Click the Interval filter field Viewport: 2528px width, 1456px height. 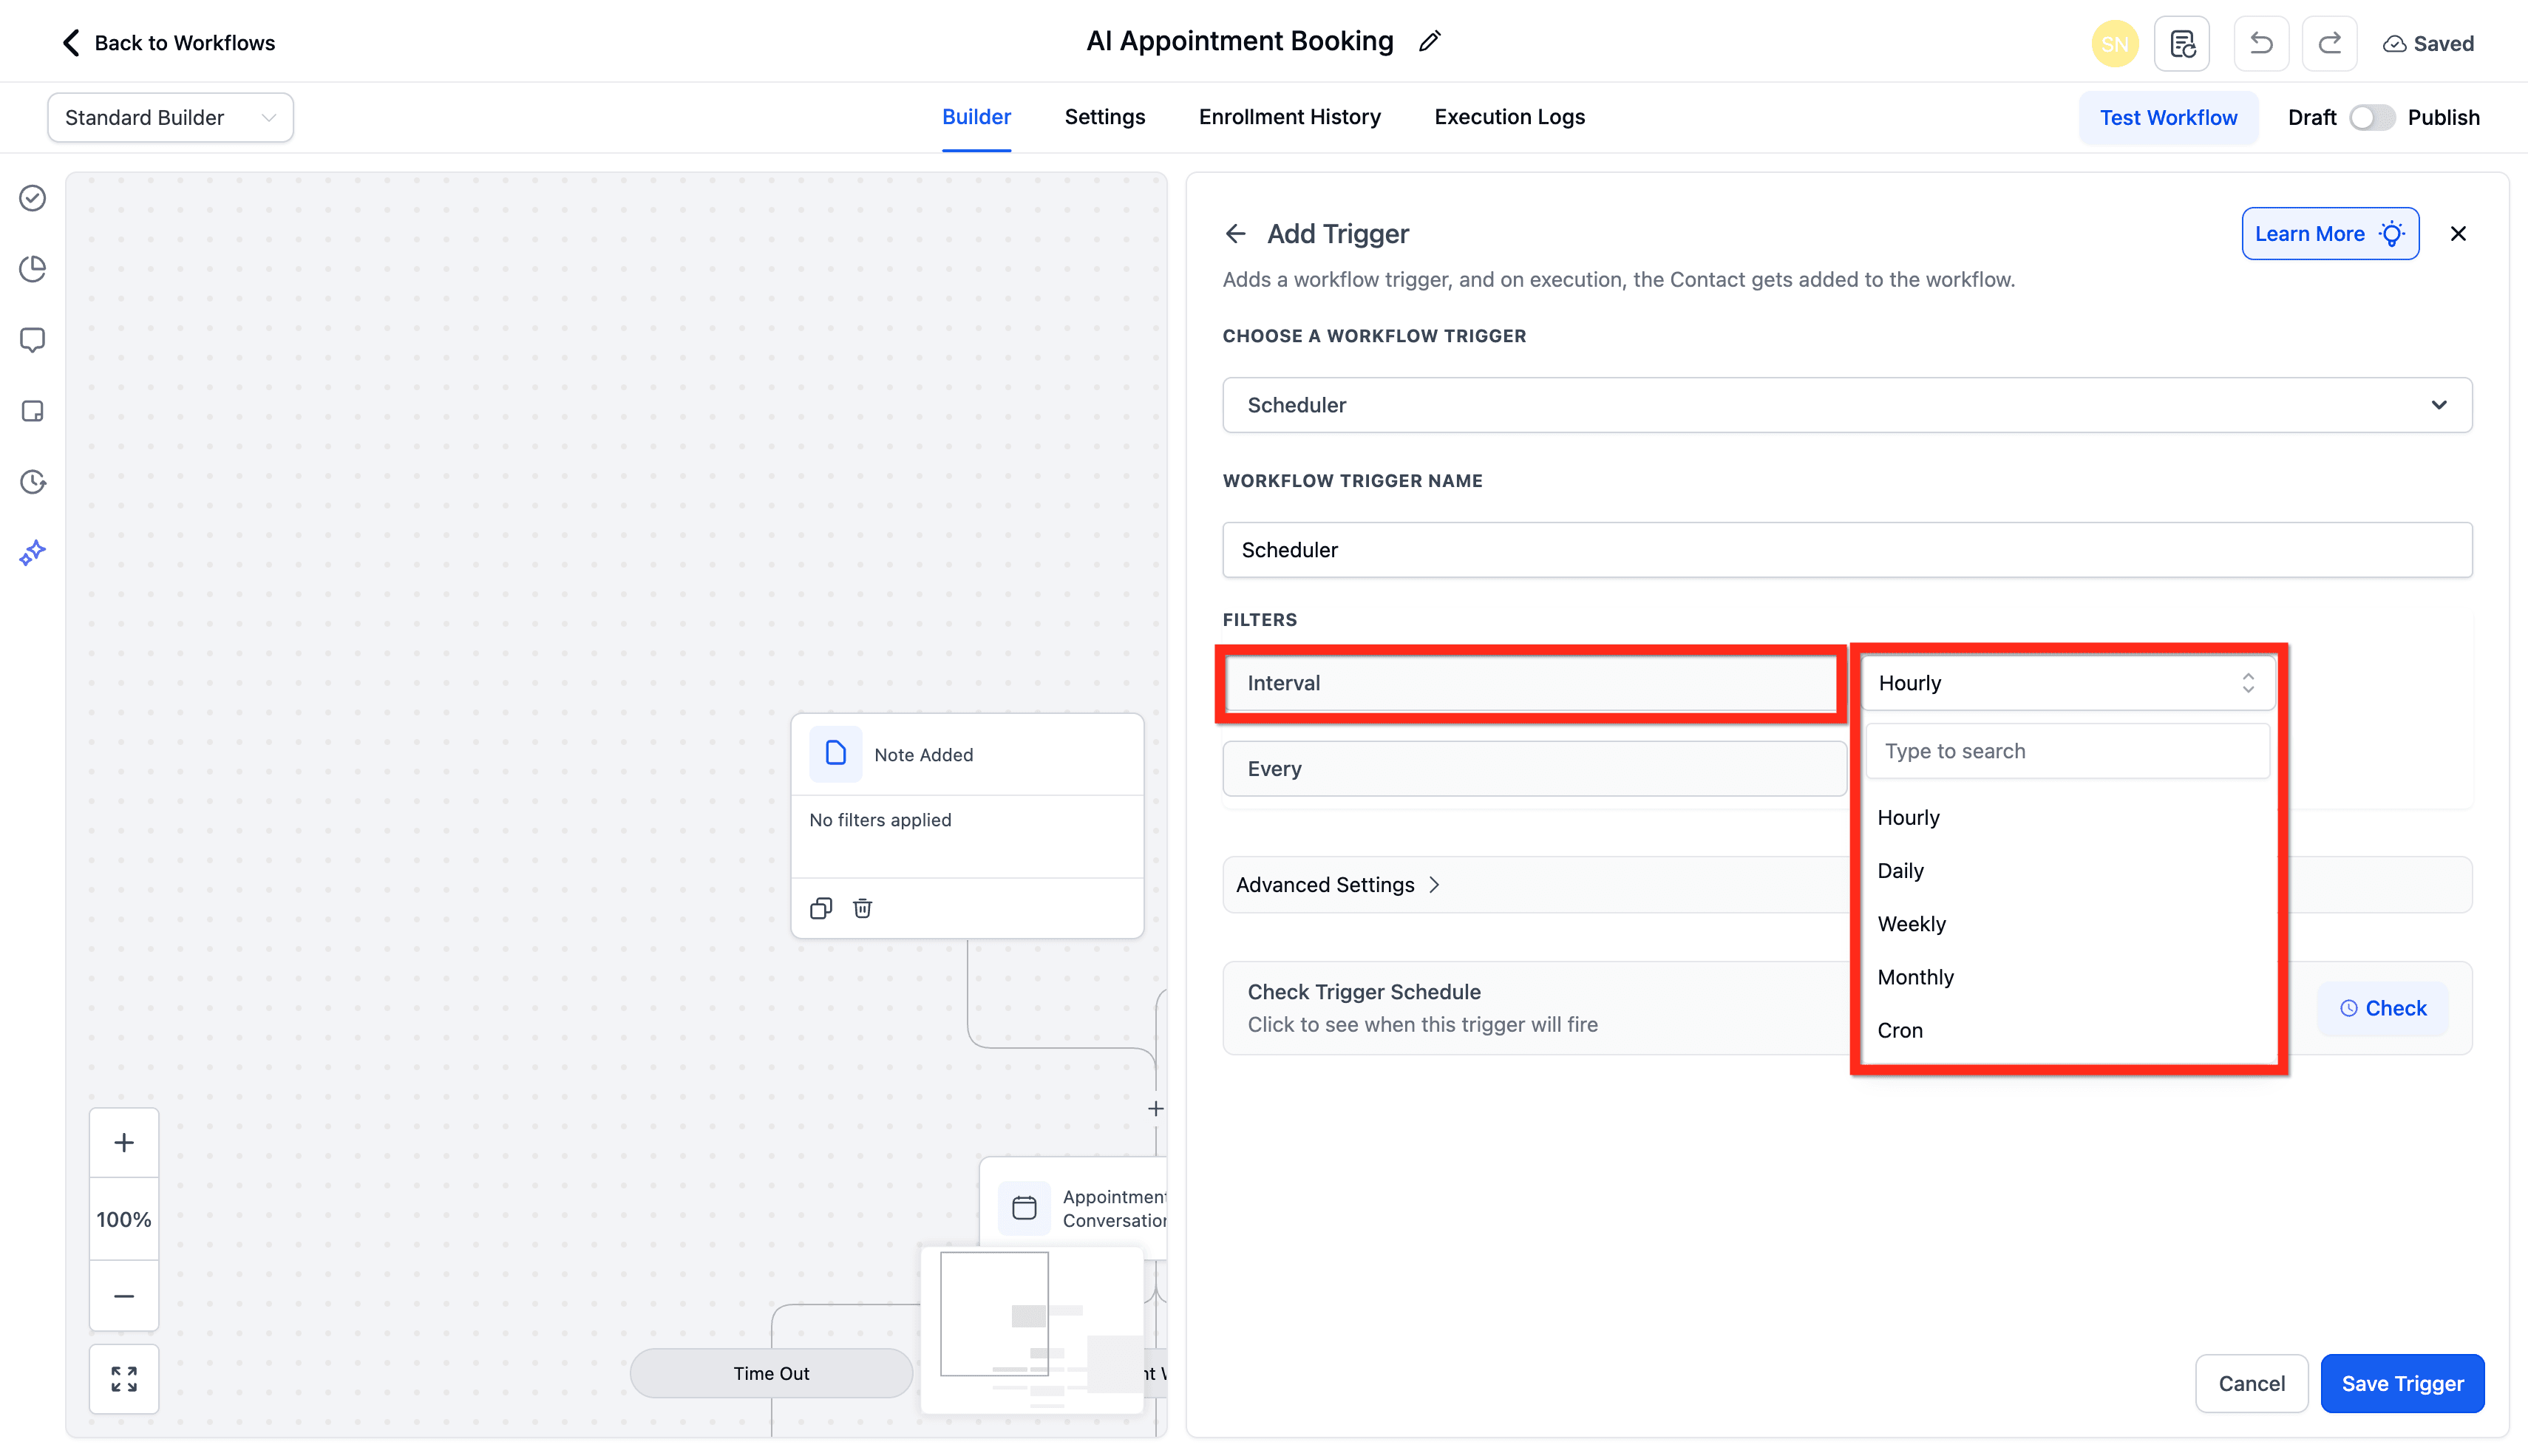point(1531,683)
